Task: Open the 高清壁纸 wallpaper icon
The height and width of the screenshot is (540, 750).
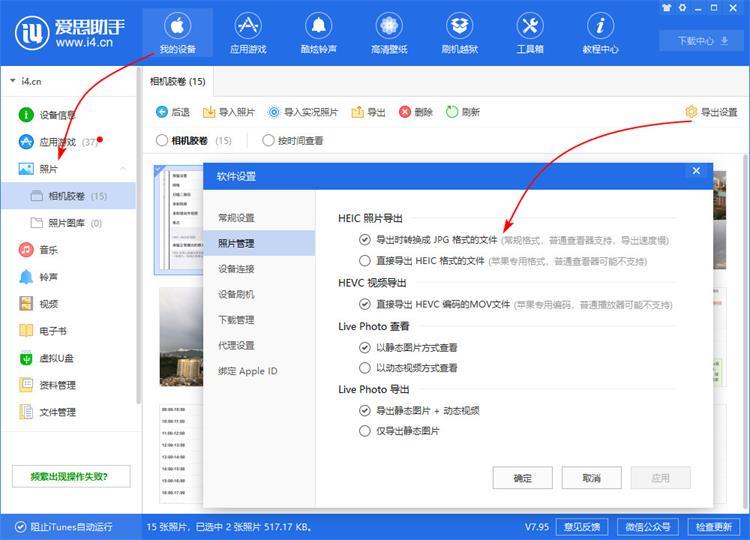Action: pos(389,26)
